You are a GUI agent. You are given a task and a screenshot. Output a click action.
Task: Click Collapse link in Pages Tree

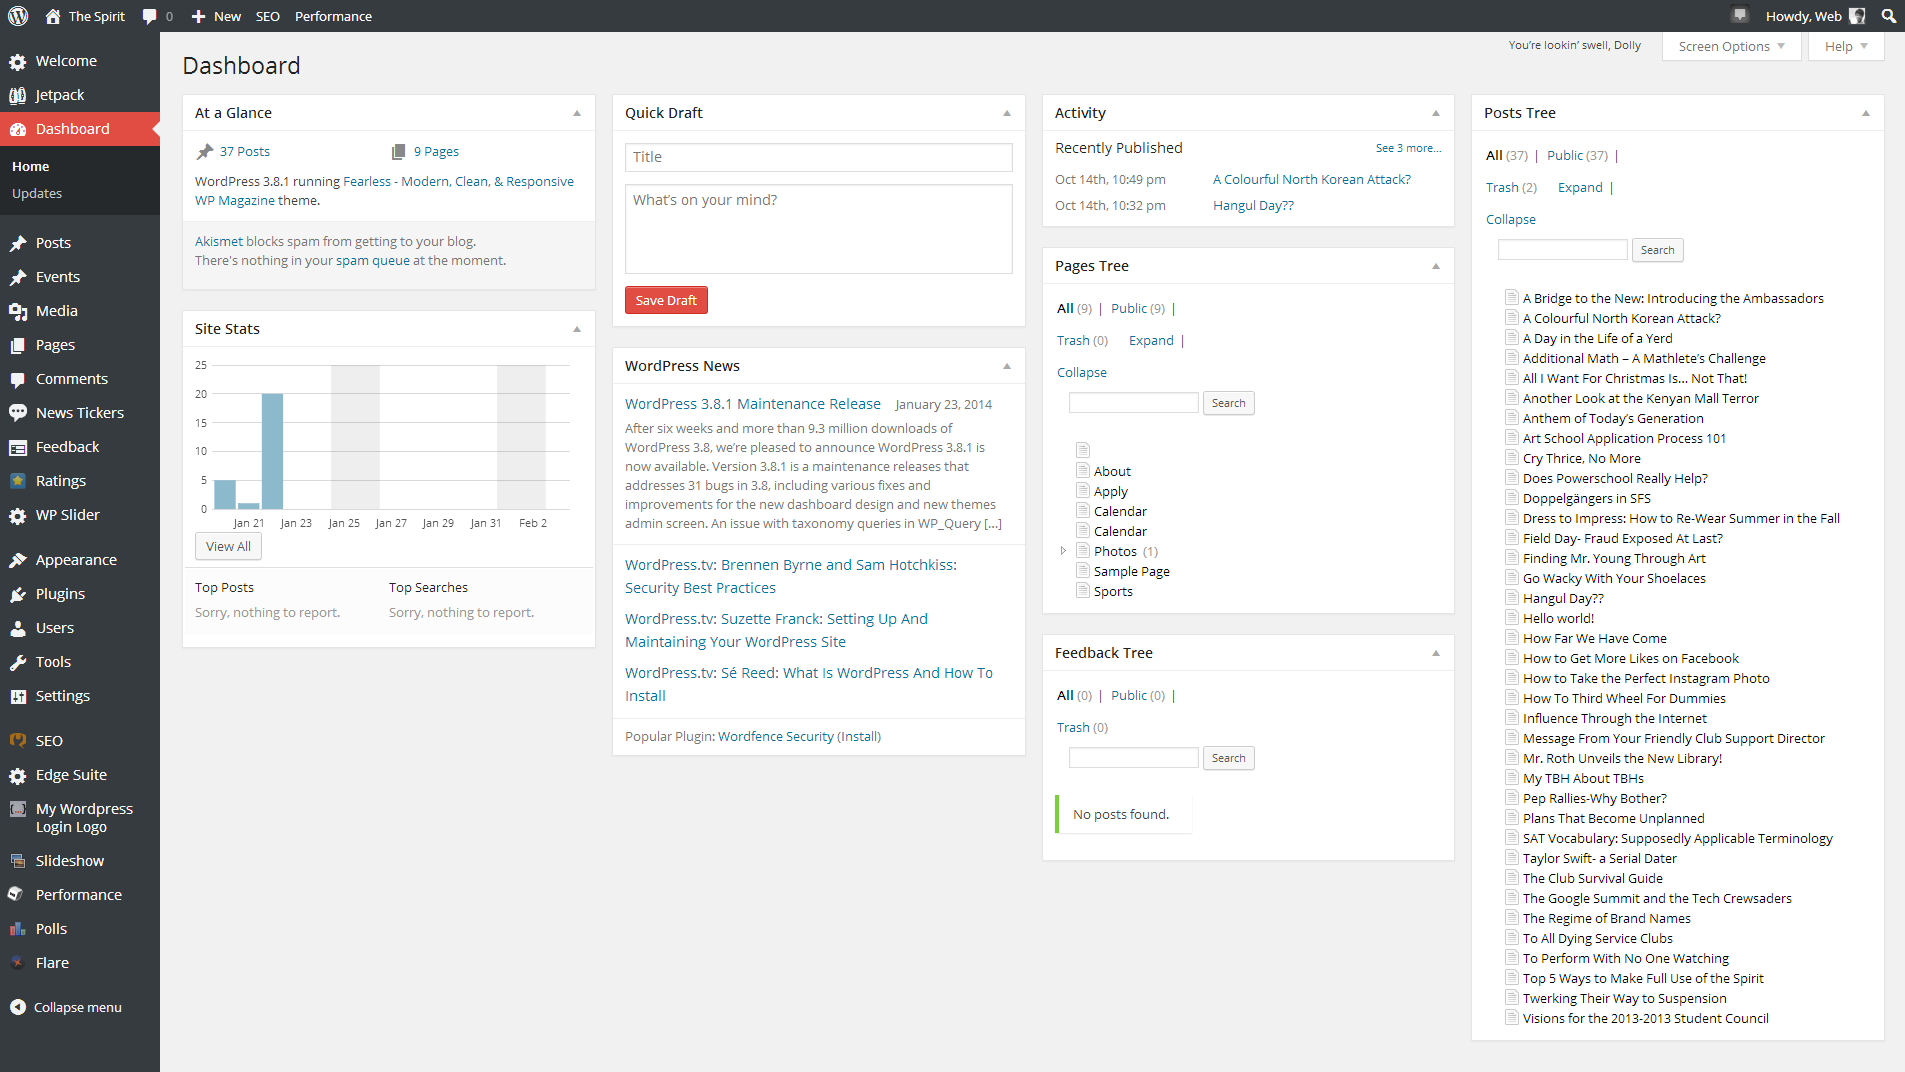(1081, 372)
